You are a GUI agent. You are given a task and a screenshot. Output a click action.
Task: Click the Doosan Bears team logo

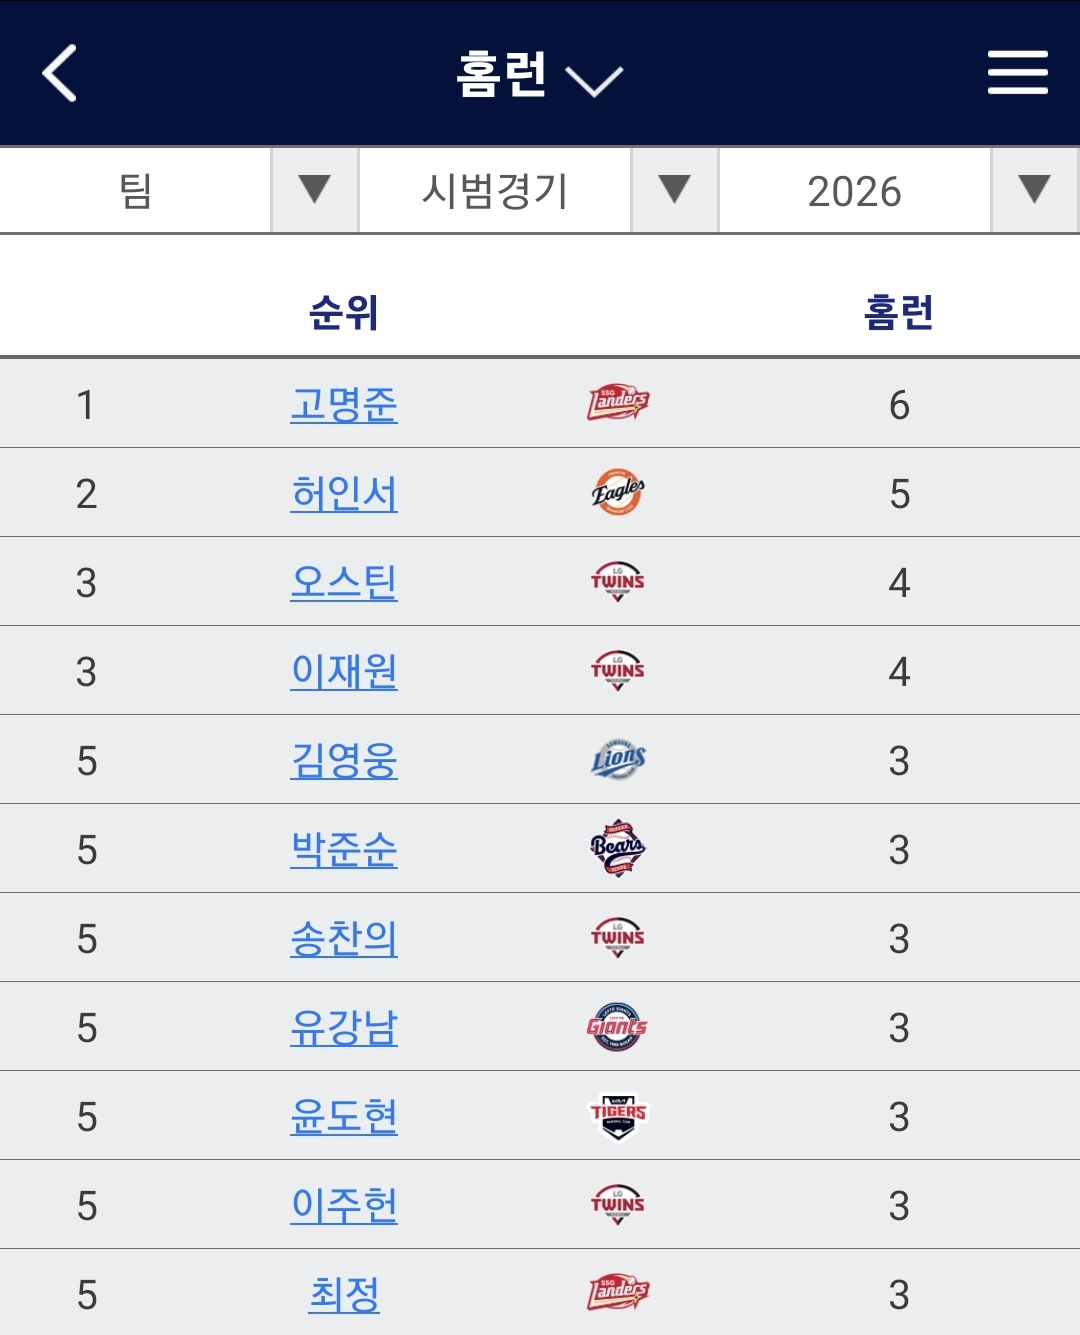tap(618, 849)
